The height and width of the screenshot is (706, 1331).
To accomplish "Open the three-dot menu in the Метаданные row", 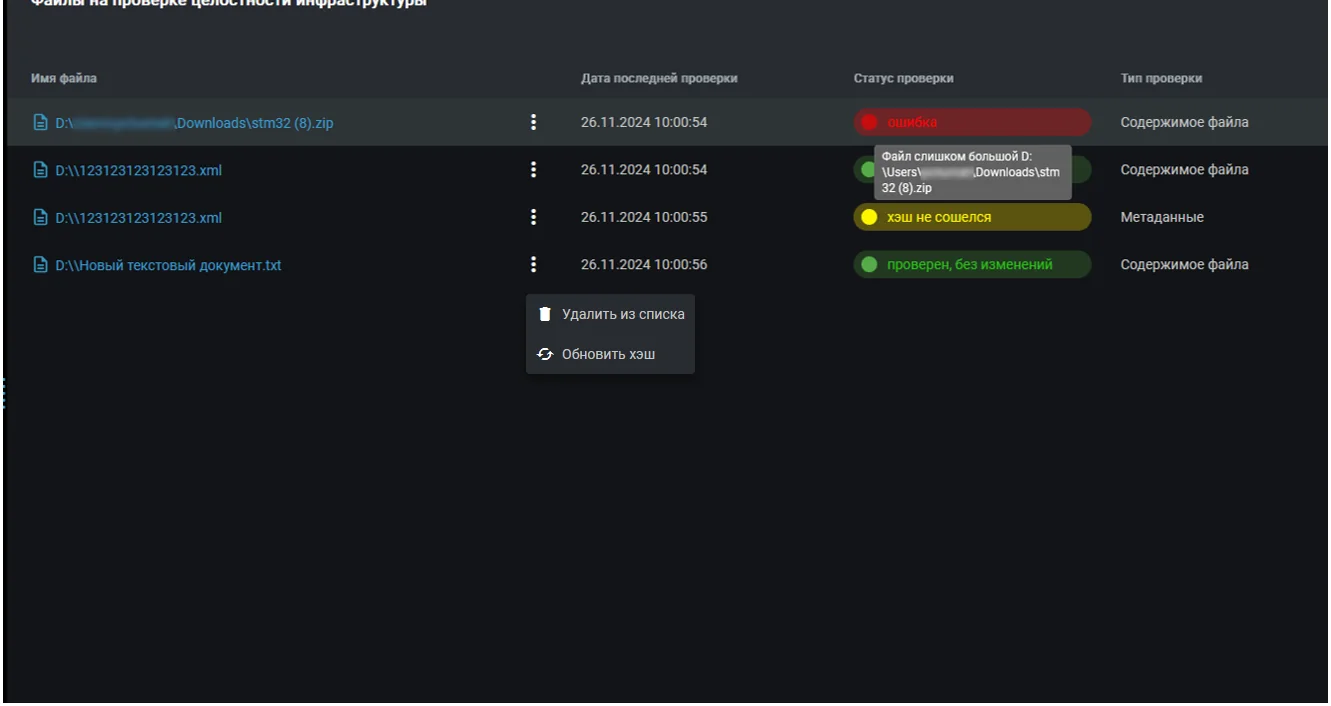I will (x=533, y=217).
